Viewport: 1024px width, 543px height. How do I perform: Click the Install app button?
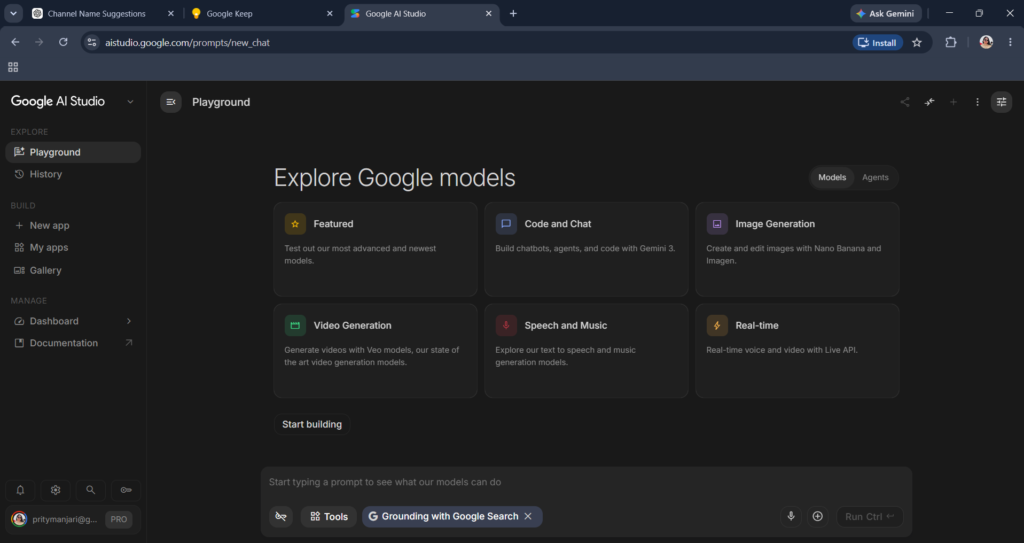(878, 42)
